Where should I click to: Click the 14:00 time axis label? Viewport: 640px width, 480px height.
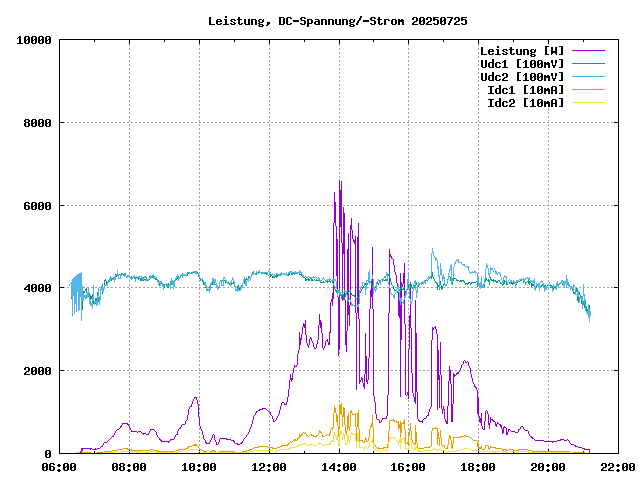339,467
